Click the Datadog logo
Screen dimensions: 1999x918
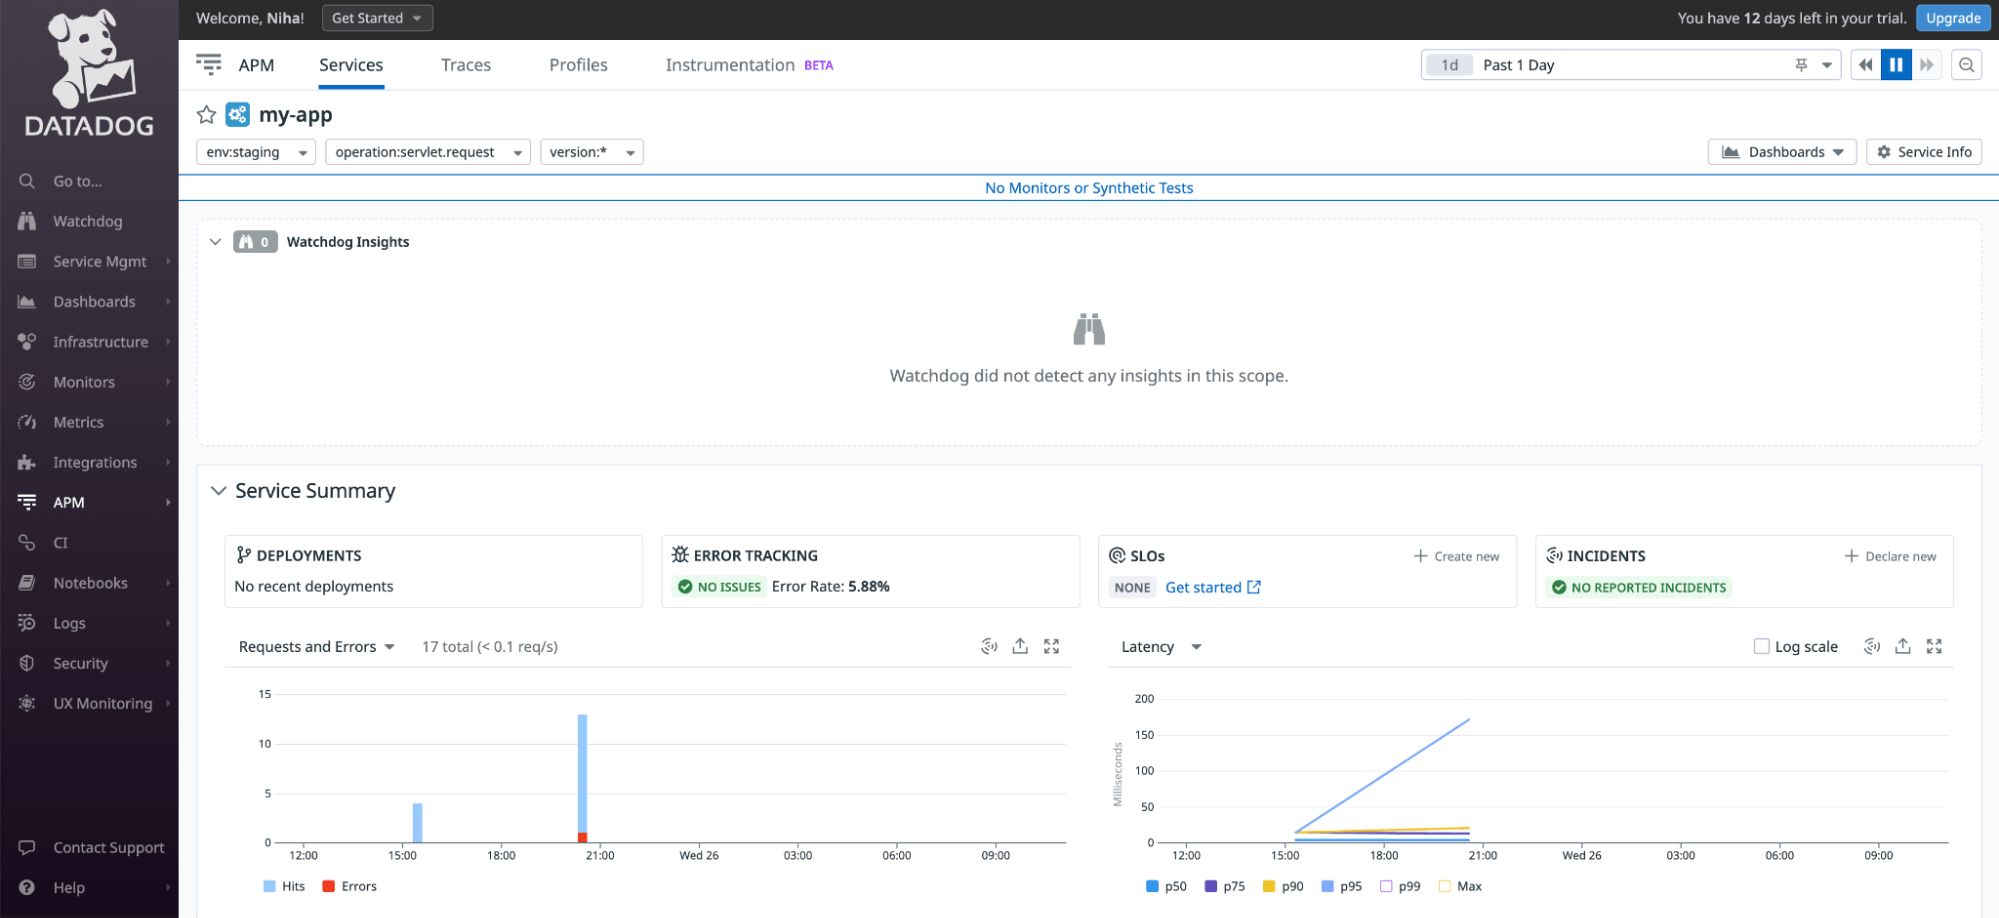[89, 74]
